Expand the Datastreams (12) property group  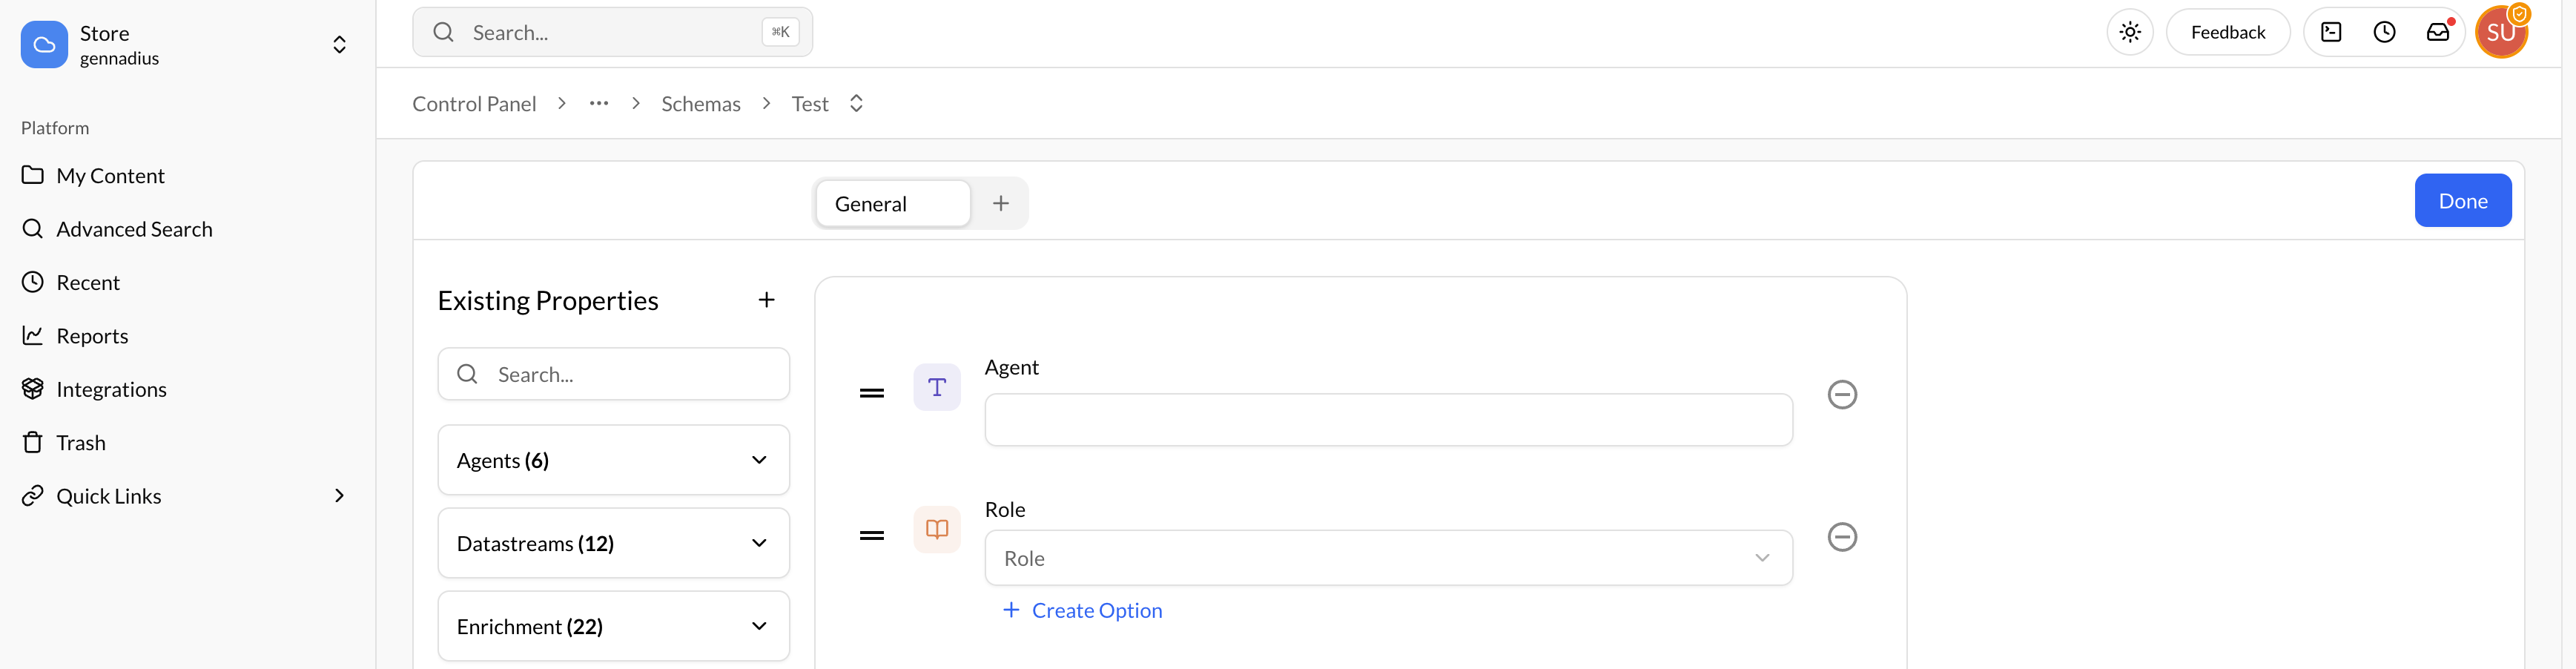pos(613,543)
